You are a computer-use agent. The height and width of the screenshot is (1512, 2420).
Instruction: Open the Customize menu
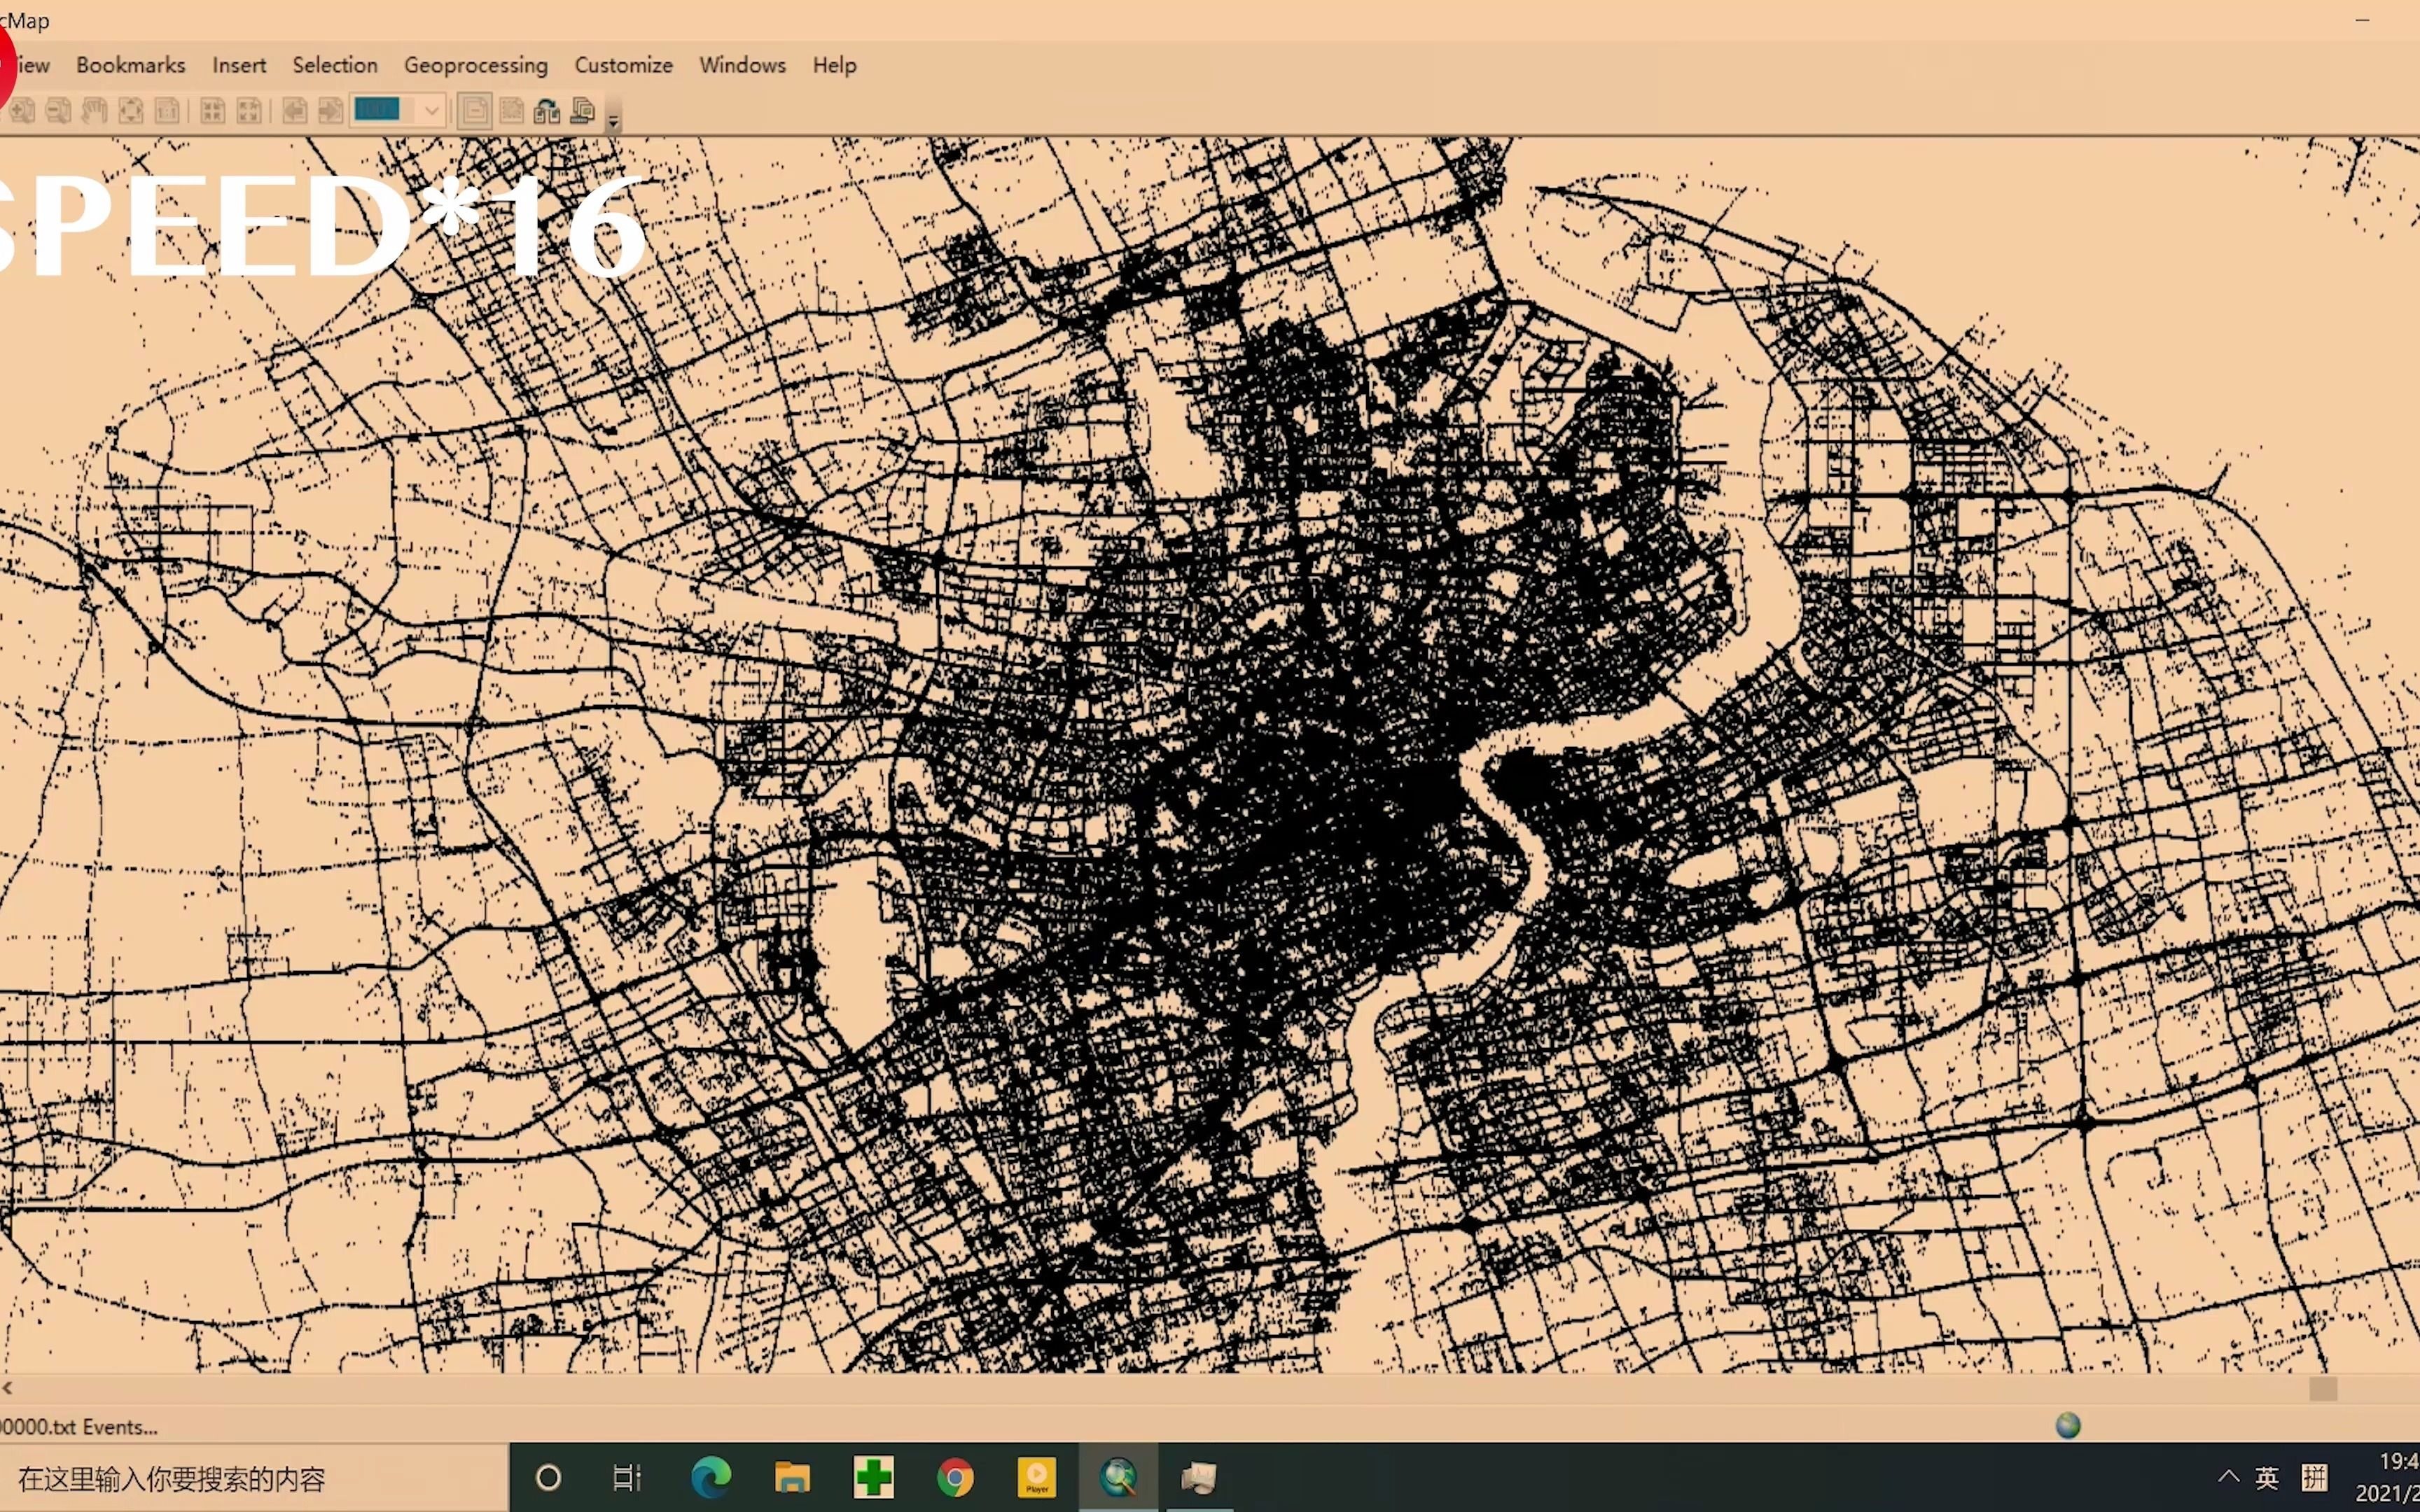tap(623, 65)
